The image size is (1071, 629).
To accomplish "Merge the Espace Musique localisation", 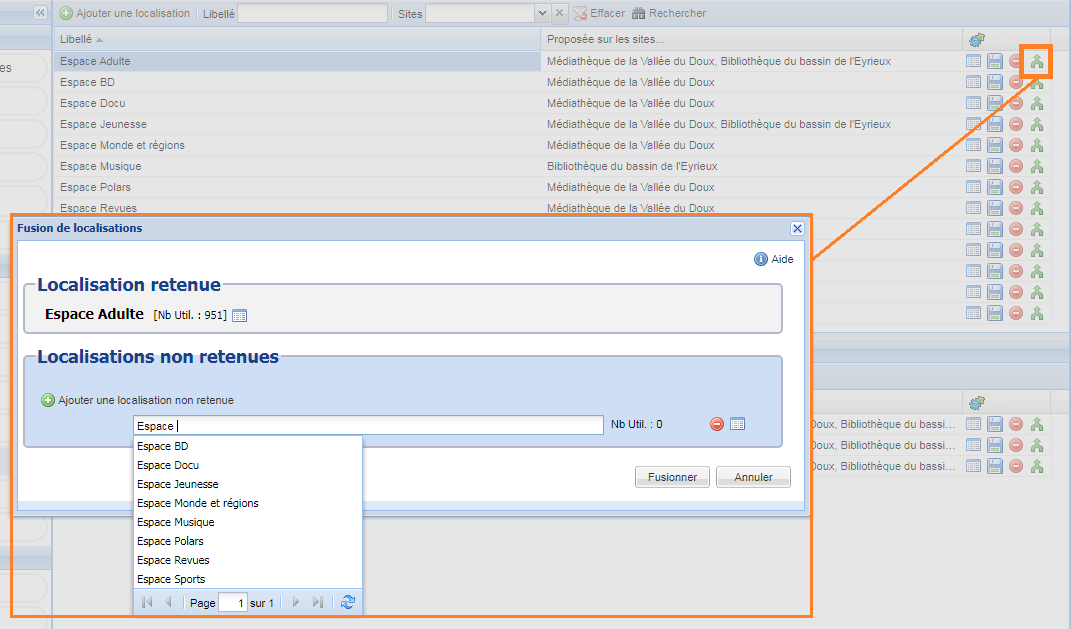I will click(x=1037, y=167).
